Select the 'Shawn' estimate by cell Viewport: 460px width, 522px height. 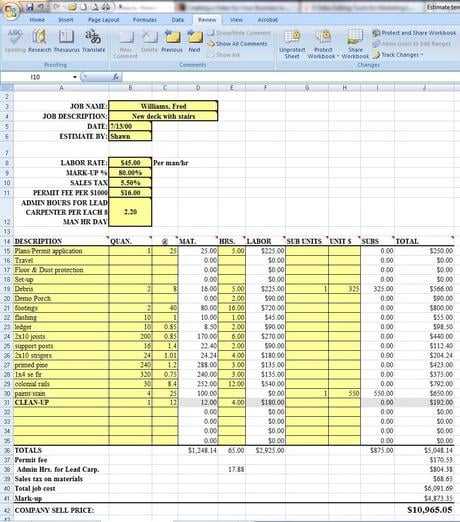coord(130,136)
